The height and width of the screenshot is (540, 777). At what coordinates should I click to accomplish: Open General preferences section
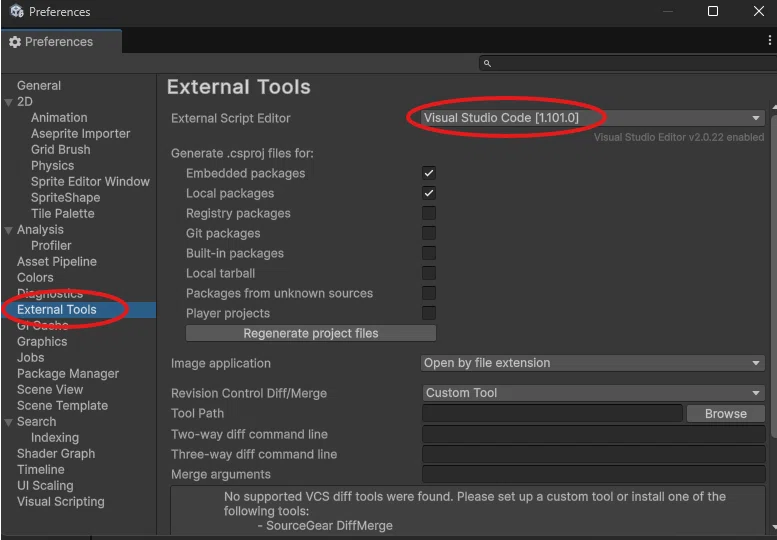(x=39, y=86)
